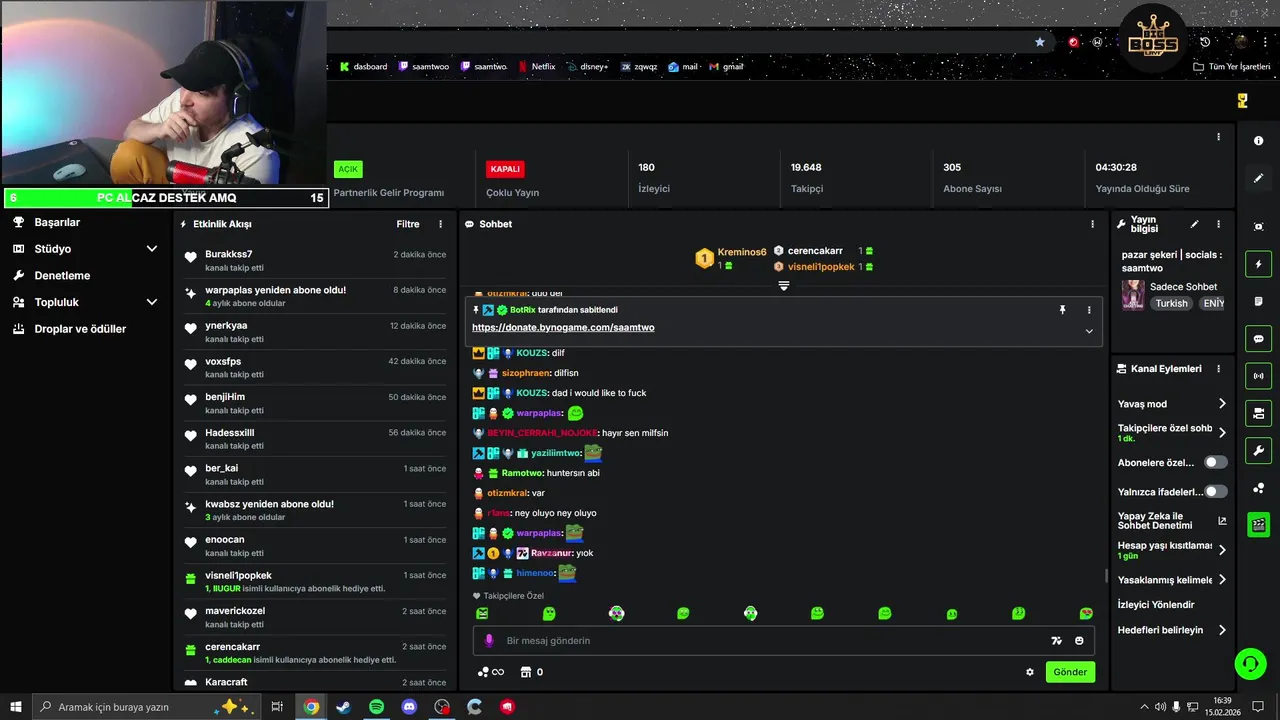Open the Netflix bookmark
The width and height of the screenshot is (1280, 720).
537,67
